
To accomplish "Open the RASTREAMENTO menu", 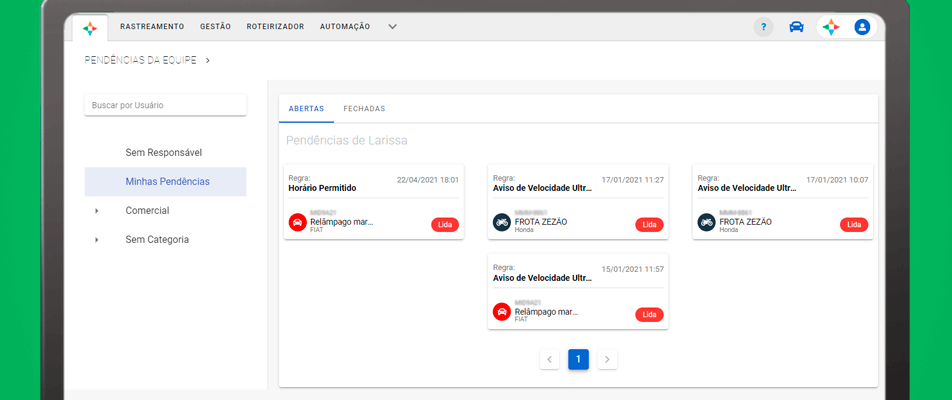I will click(x=152, y=27).
